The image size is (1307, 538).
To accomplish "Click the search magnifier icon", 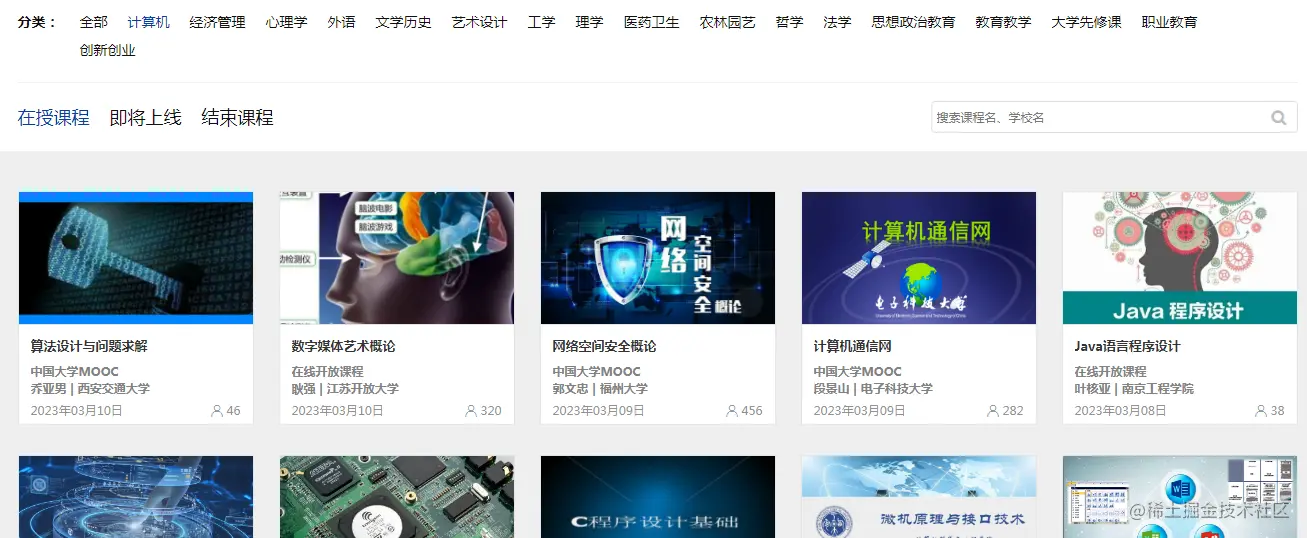I will coord(1278,118).
